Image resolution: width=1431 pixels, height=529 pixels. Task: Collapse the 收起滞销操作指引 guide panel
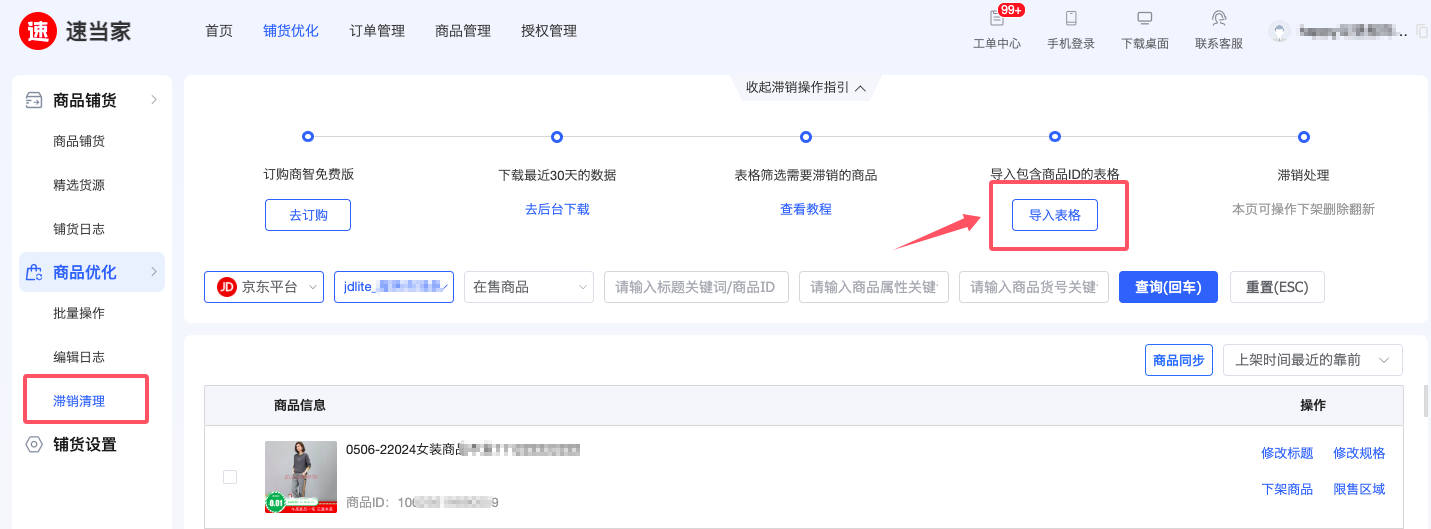(x=805, y=88)
